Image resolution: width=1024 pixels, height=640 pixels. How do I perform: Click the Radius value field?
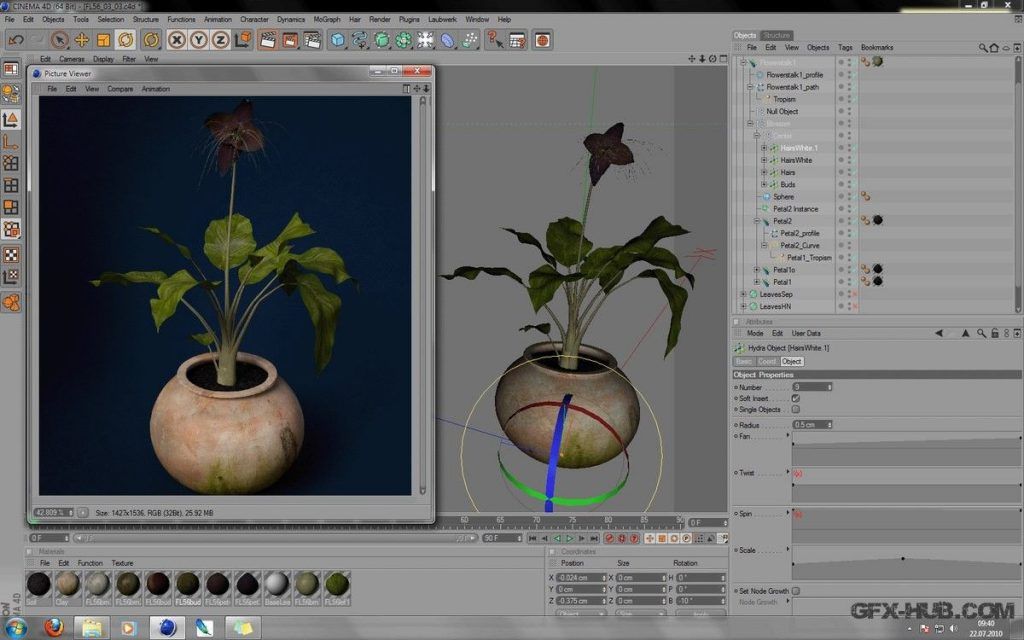tap(812, 424)
